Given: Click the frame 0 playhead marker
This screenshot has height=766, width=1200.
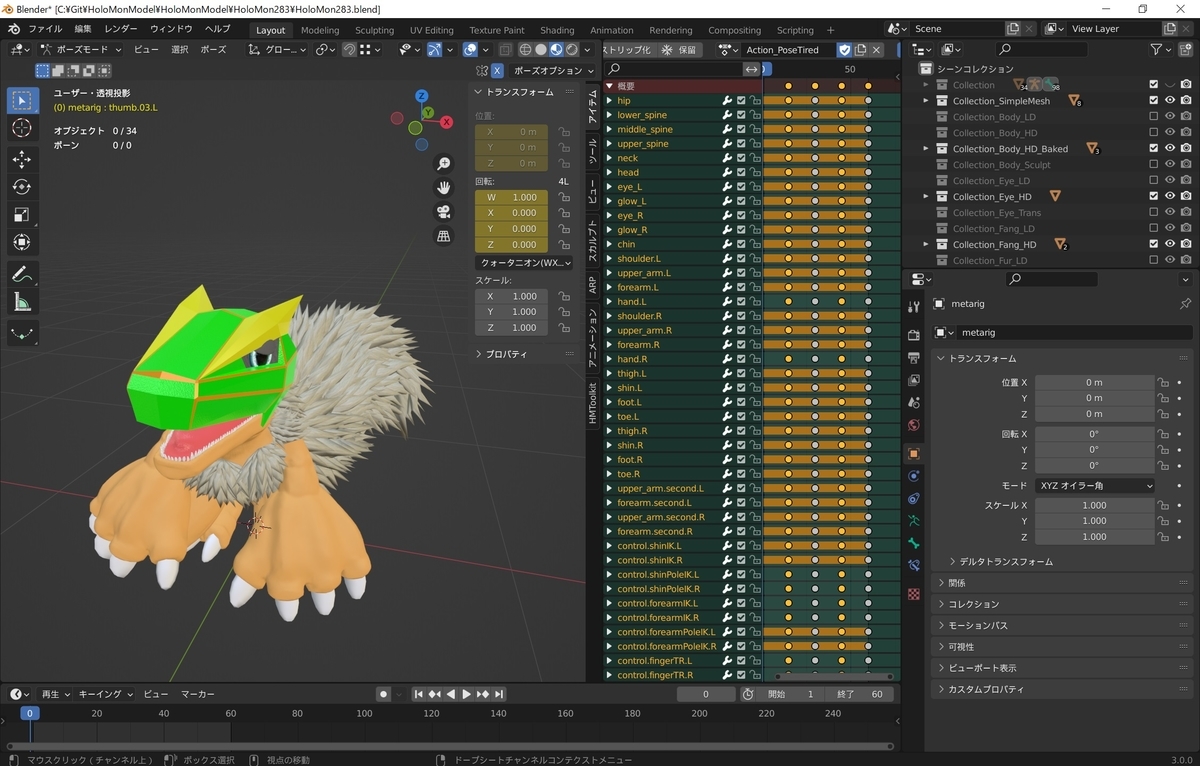Looking at the screenshot, I should 30,713.
